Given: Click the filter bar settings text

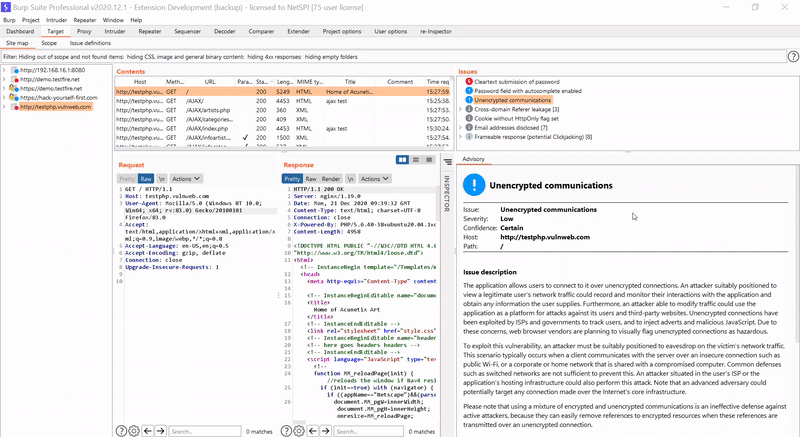Looking at the screenshot, I should pos(180,57).
